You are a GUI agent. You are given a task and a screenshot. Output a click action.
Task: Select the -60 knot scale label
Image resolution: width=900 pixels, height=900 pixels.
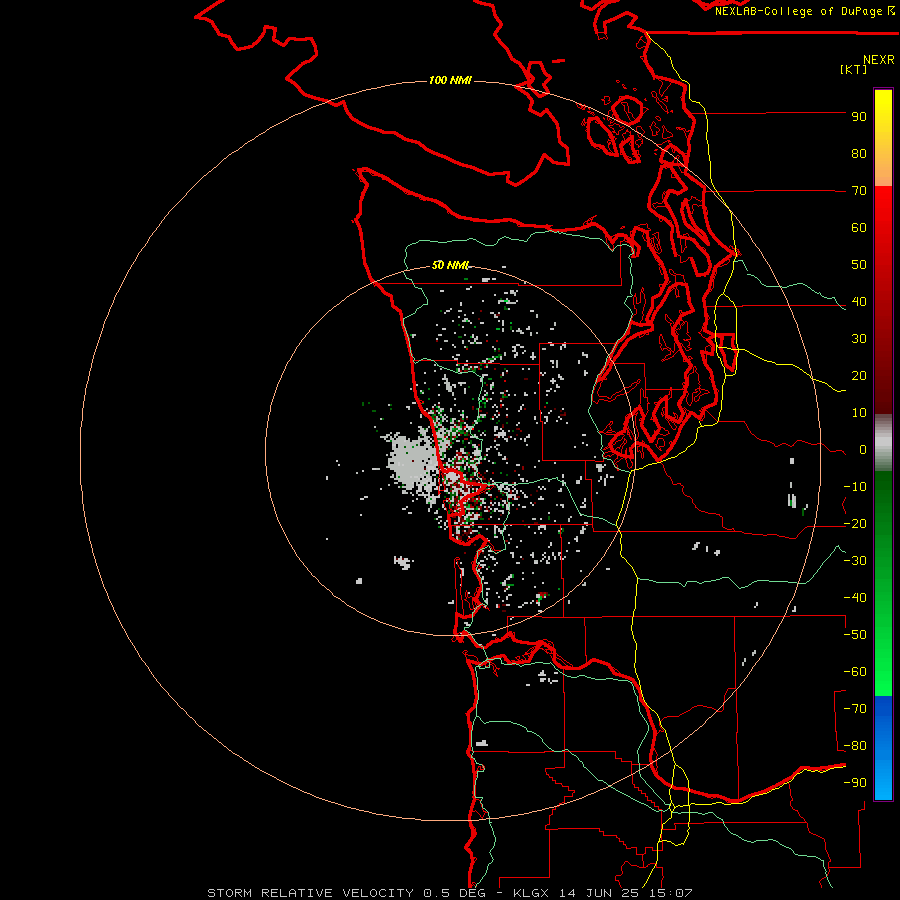point(855,672)
